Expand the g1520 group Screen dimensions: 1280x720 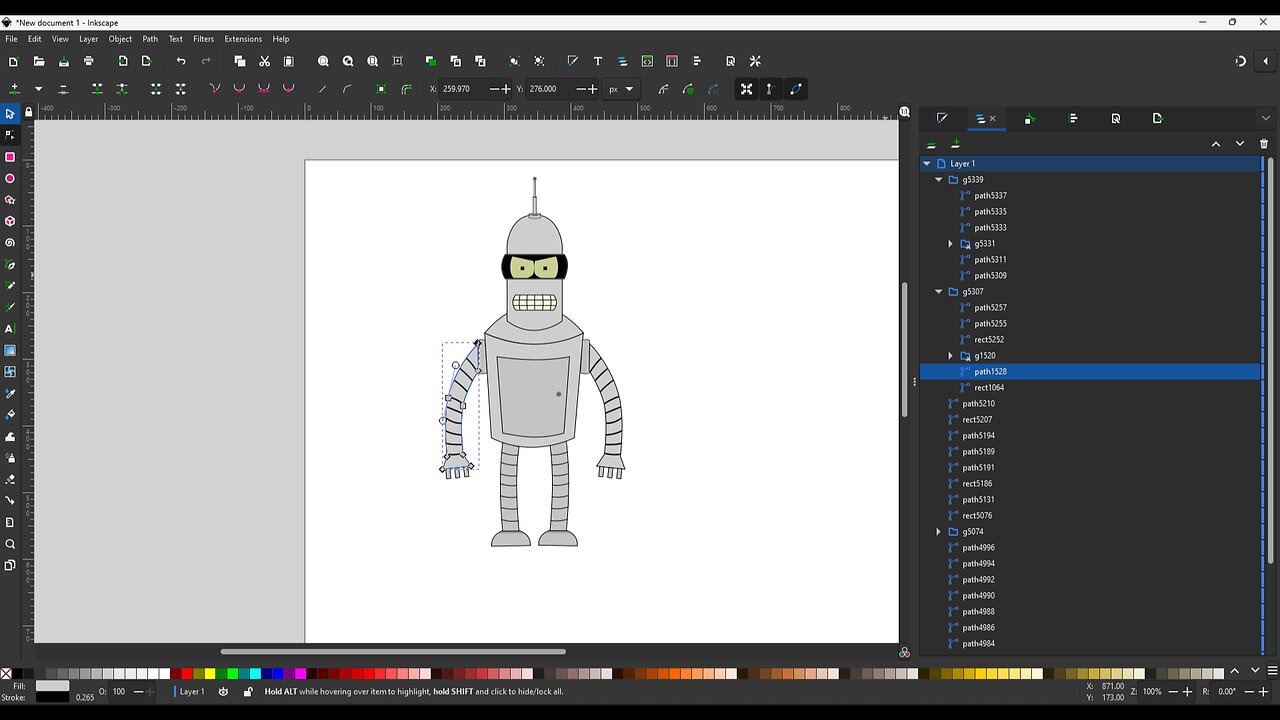[x=950, y=355]
